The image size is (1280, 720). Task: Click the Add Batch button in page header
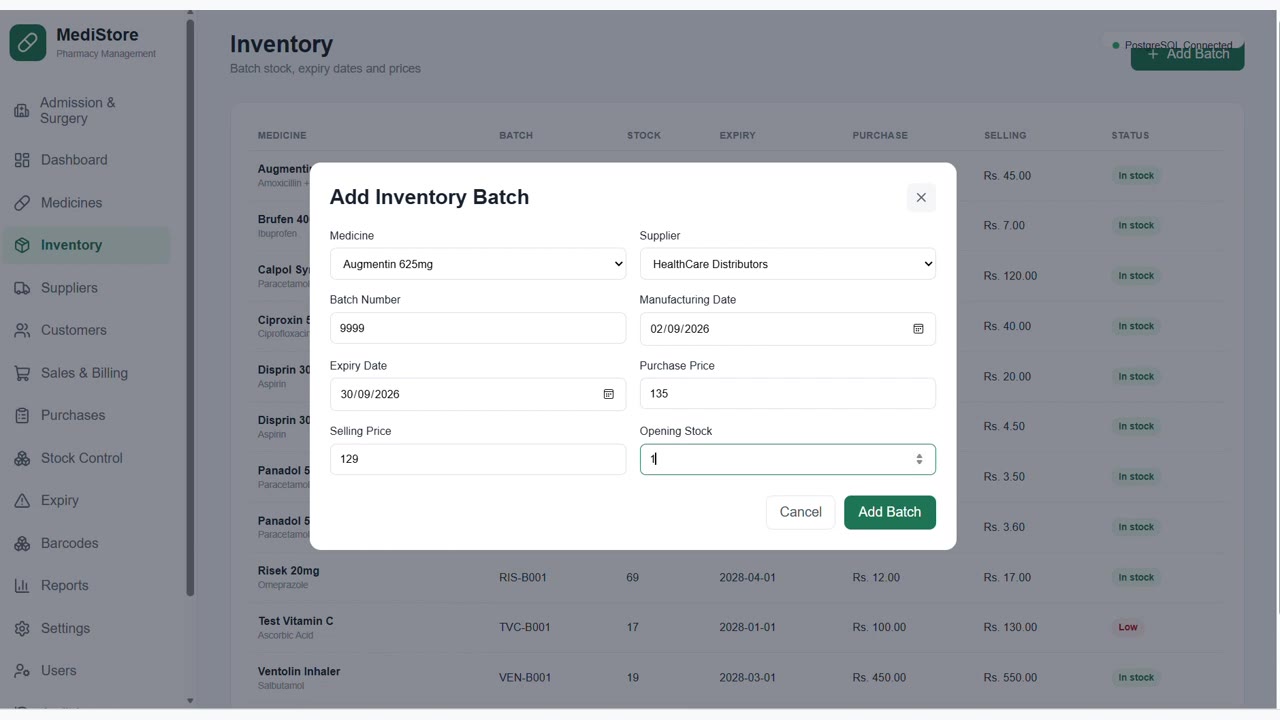(x=1187, y=53)
